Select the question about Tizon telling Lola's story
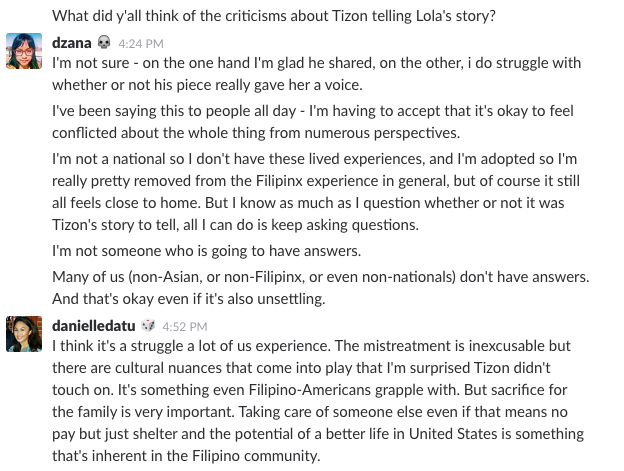Viewport: 624px width, 471px height. (x=274, y=16)
